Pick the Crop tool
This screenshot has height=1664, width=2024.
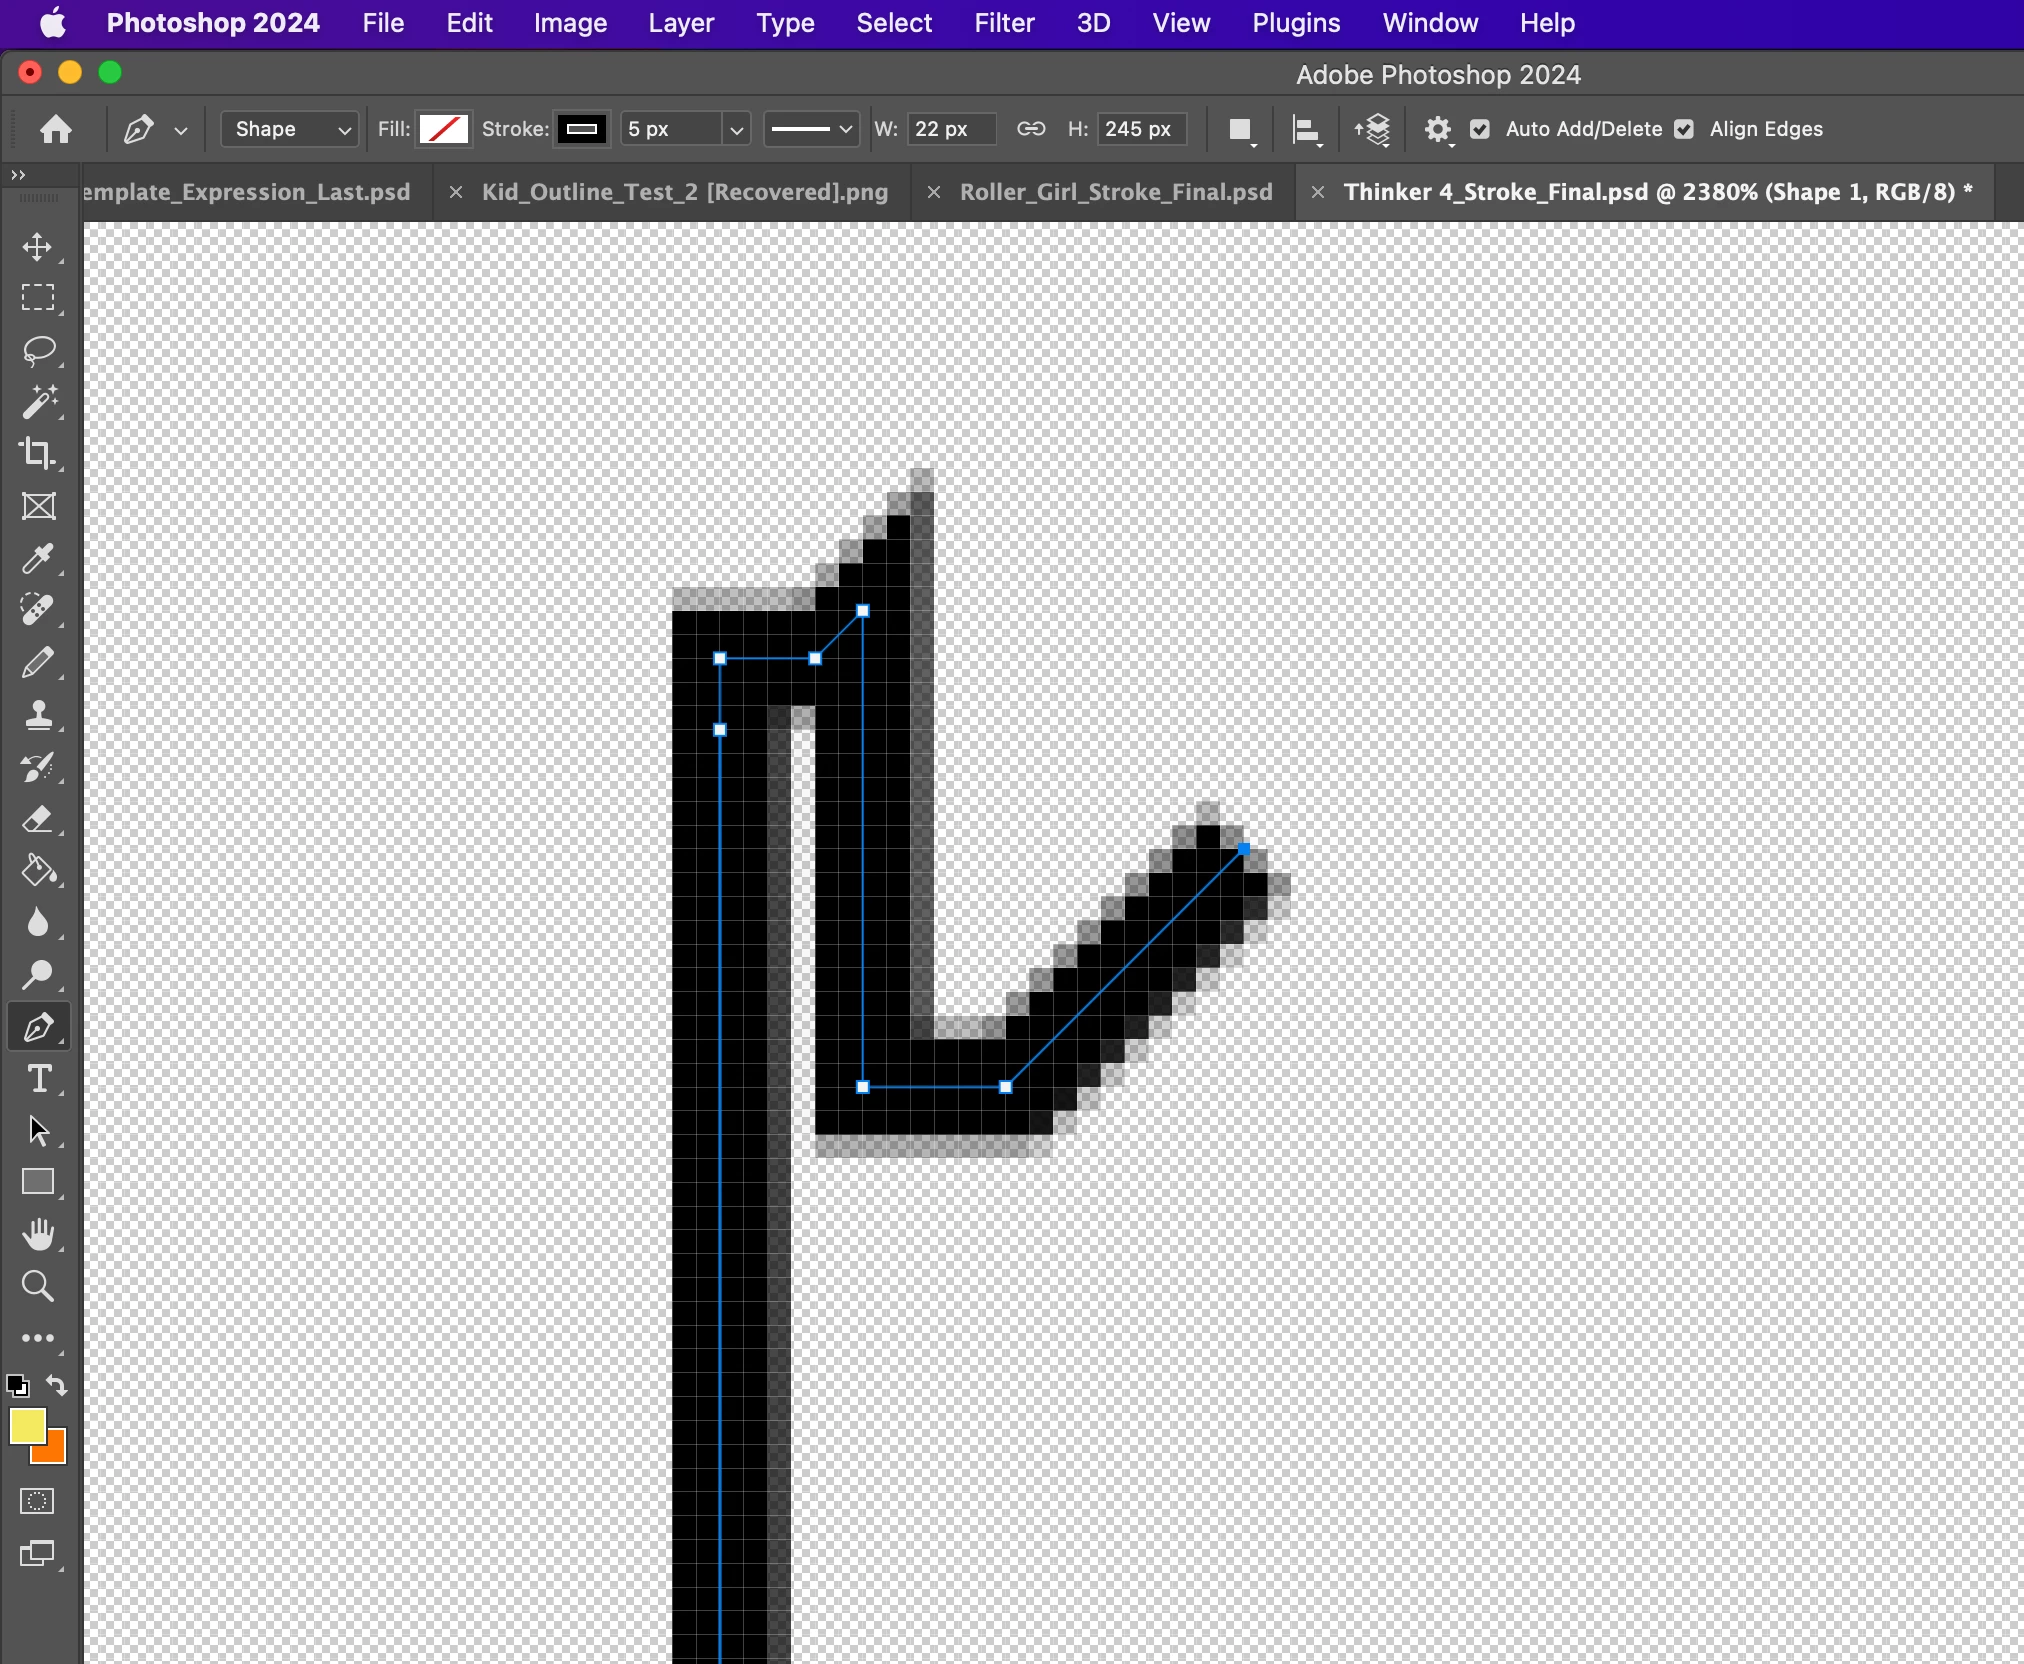pyautogui.click(x=38, y=454)
